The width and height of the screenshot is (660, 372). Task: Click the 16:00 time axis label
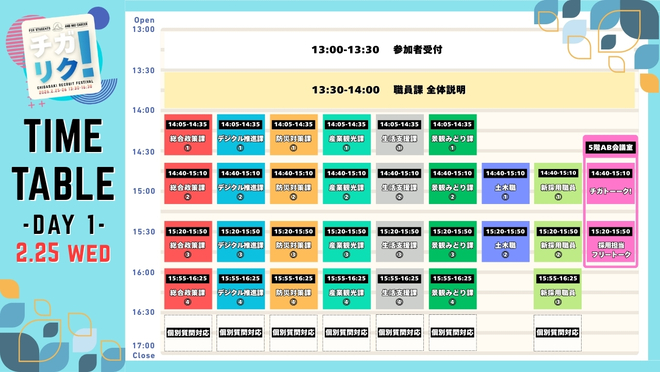coord(144,273)
